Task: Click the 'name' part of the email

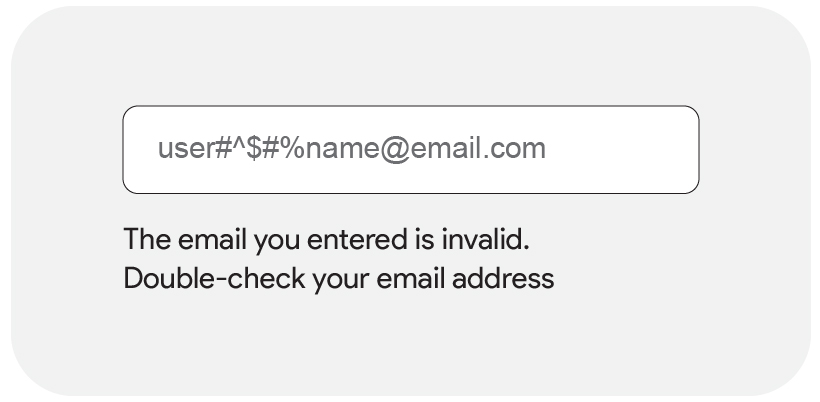Action: click(342, 150)
